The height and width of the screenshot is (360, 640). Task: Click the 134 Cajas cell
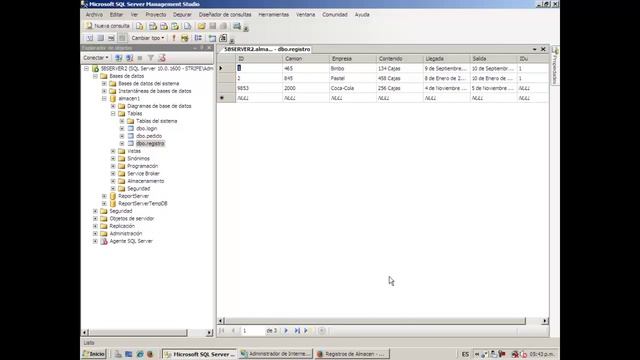400,69
